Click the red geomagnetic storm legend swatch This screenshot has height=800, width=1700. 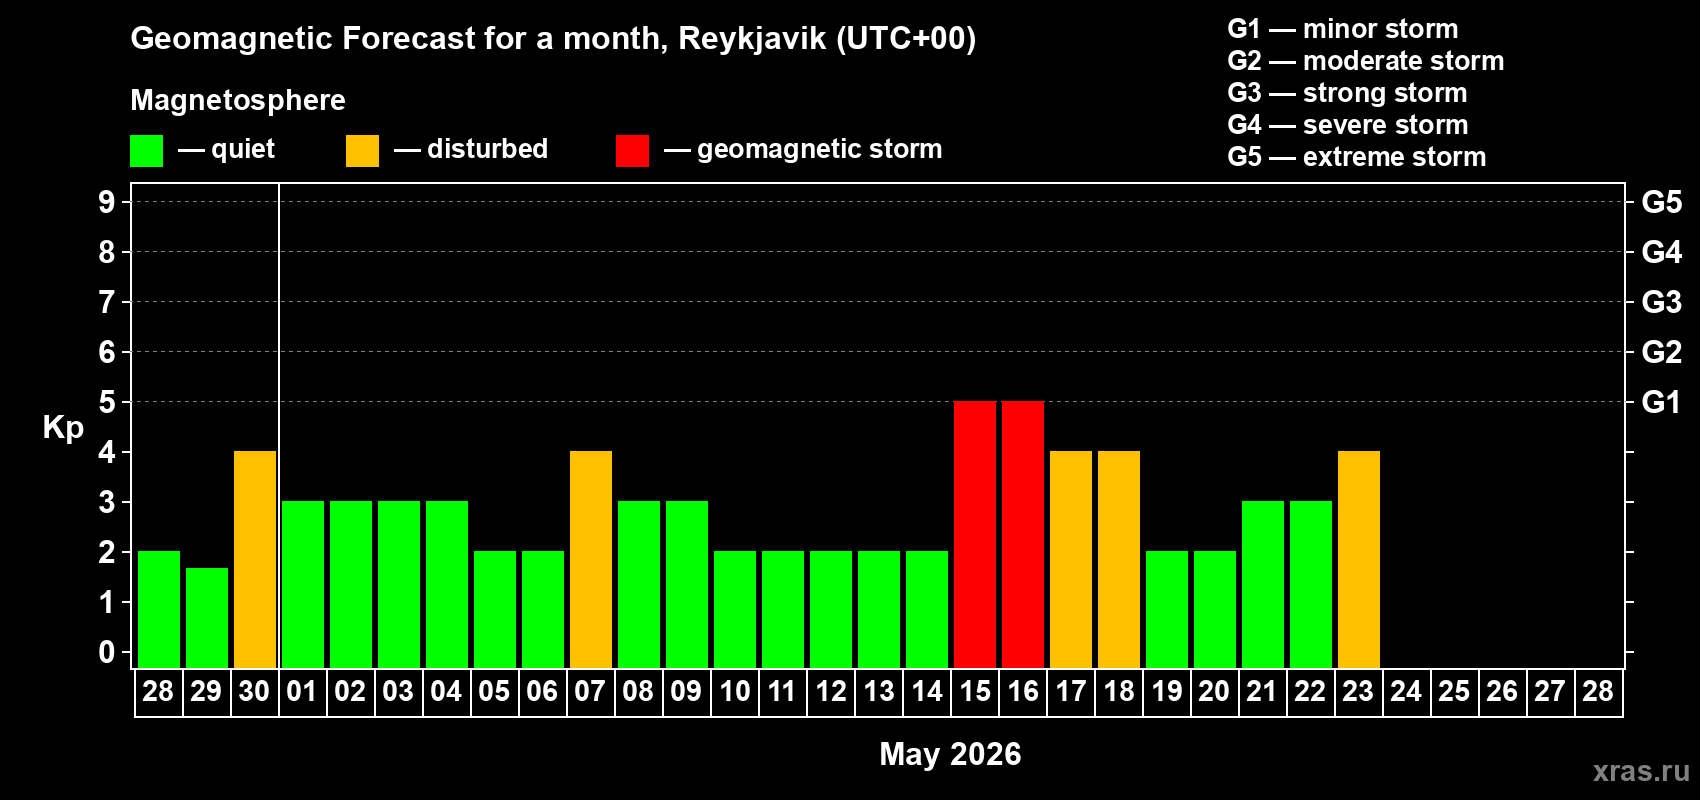(x=632, y=151)
